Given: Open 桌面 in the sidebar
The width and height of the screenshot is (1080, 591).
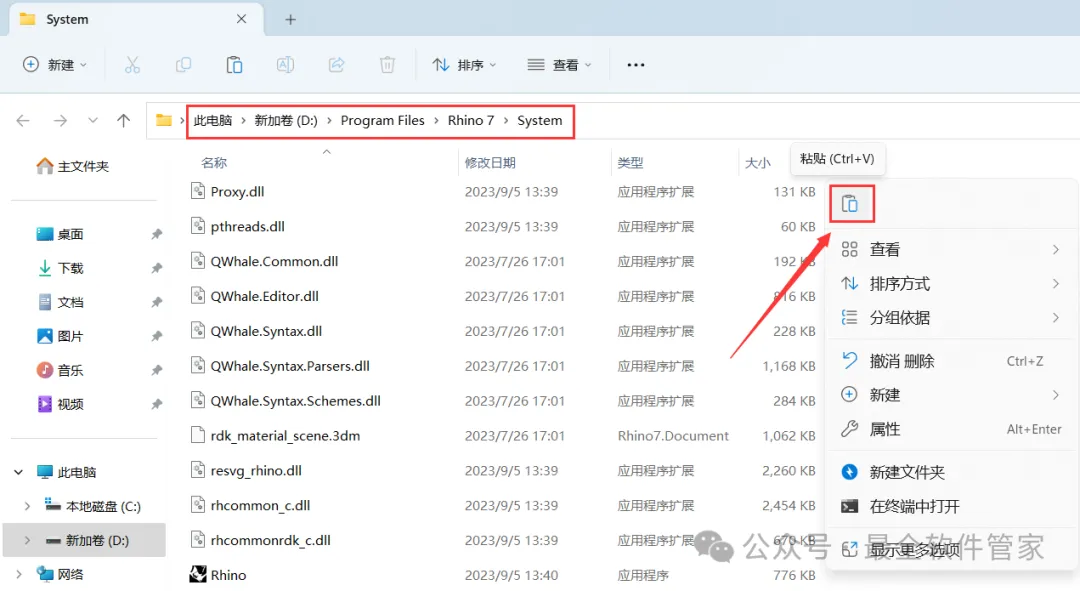Looking at the screenshot, I should tap(60, 234).
